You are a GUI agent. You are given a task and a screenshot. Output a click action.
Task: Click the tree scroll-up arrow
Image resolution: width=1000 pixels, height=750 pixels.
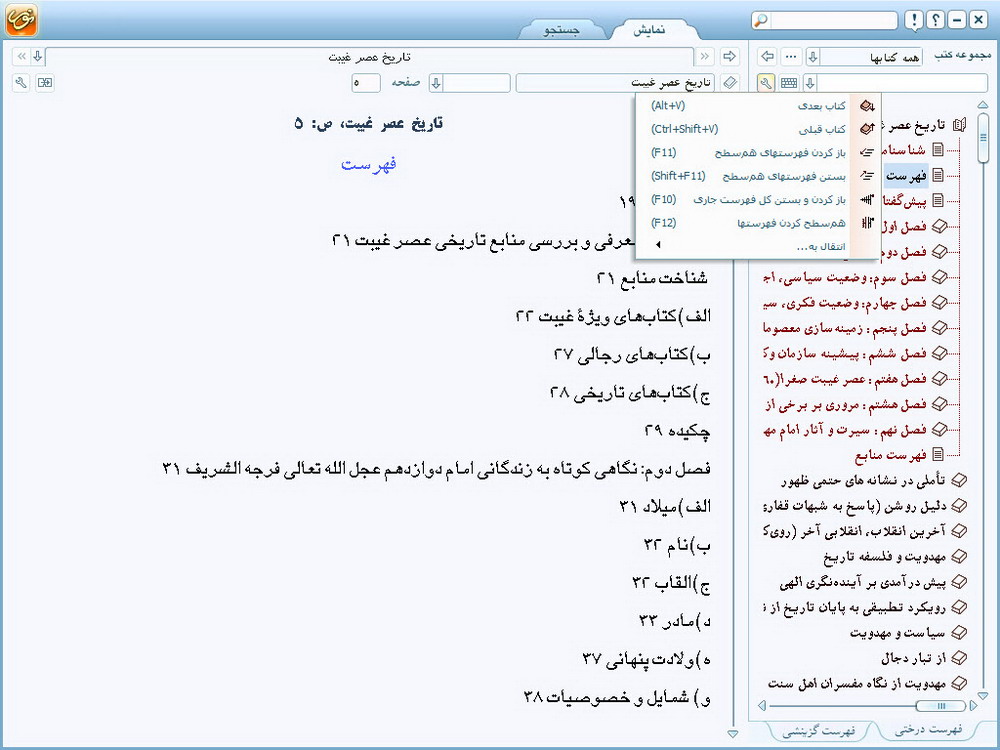[x=983, y=105]
